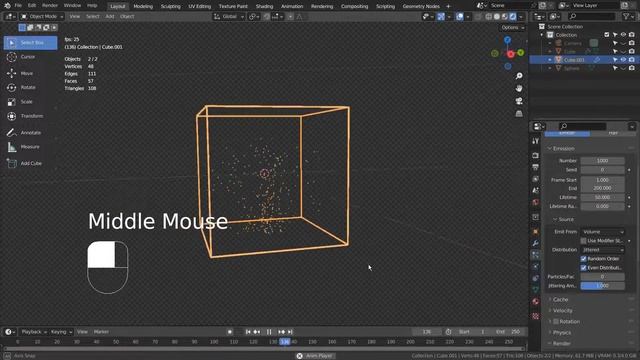
Task: Open the Texture properties checker tab
Action: coord(536,316)
